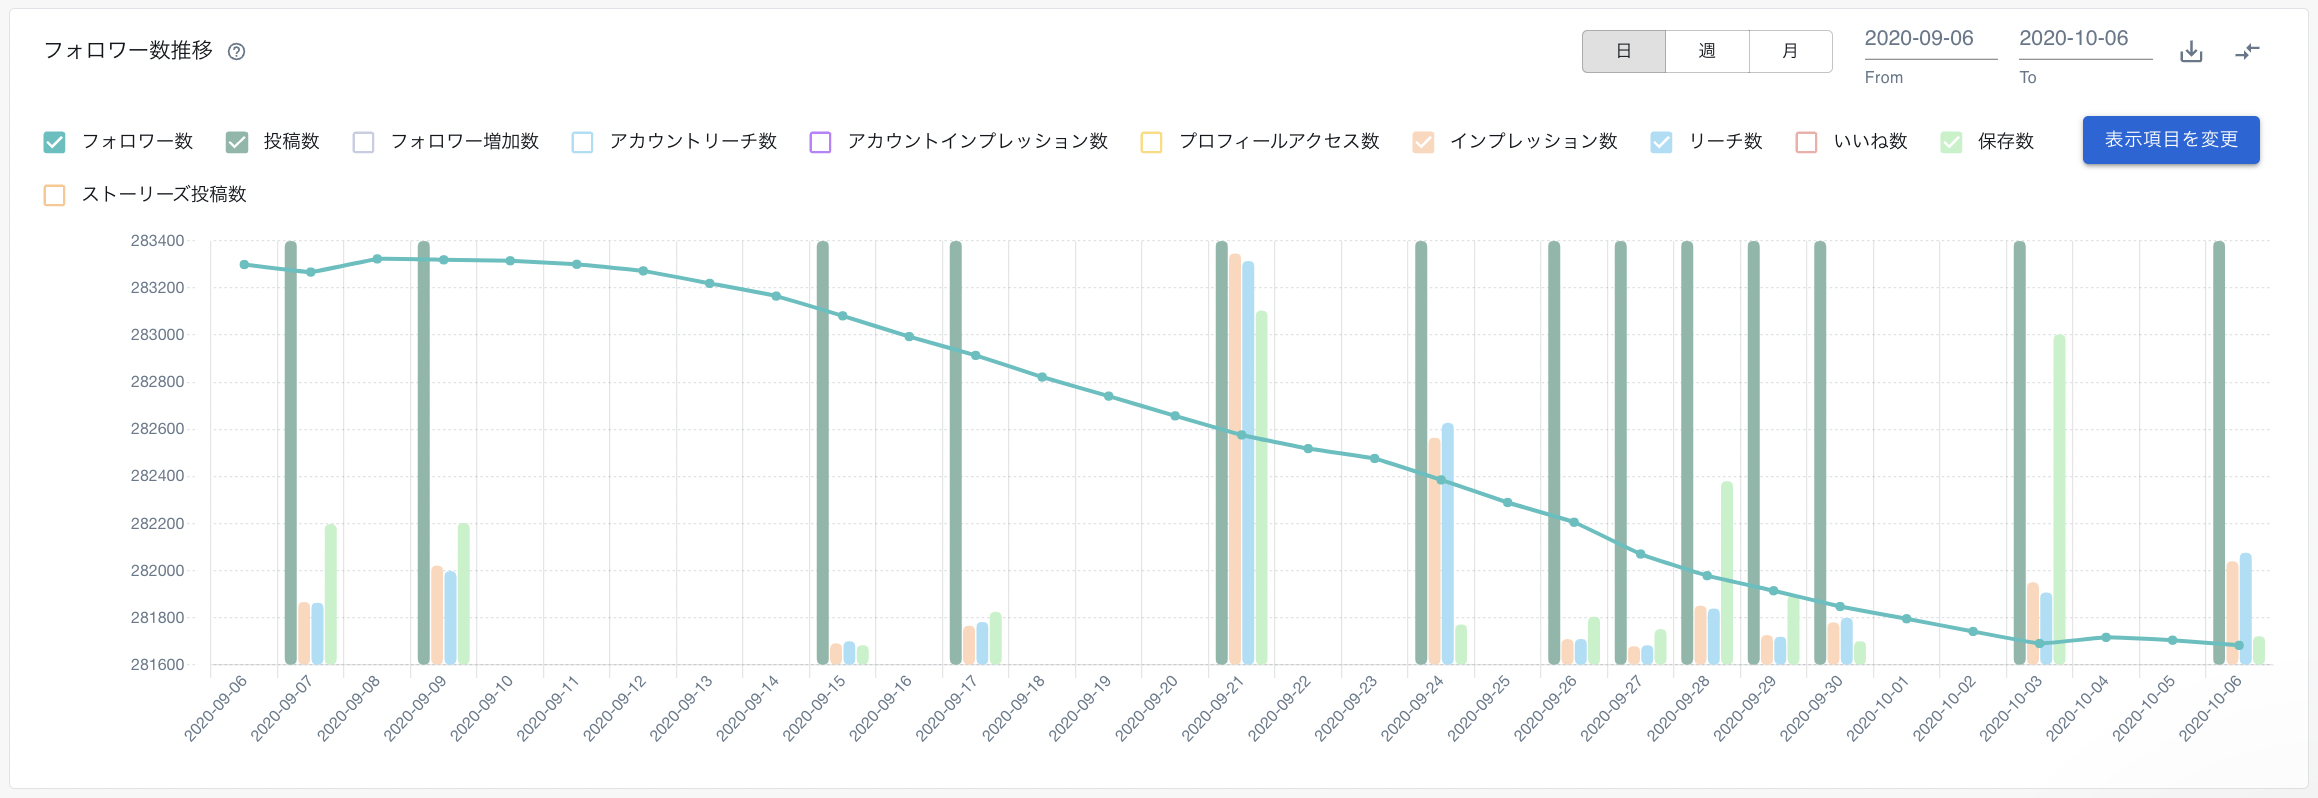
Task: Open the To date field 2020-10-06
Action: click(x=2084, y=39)
